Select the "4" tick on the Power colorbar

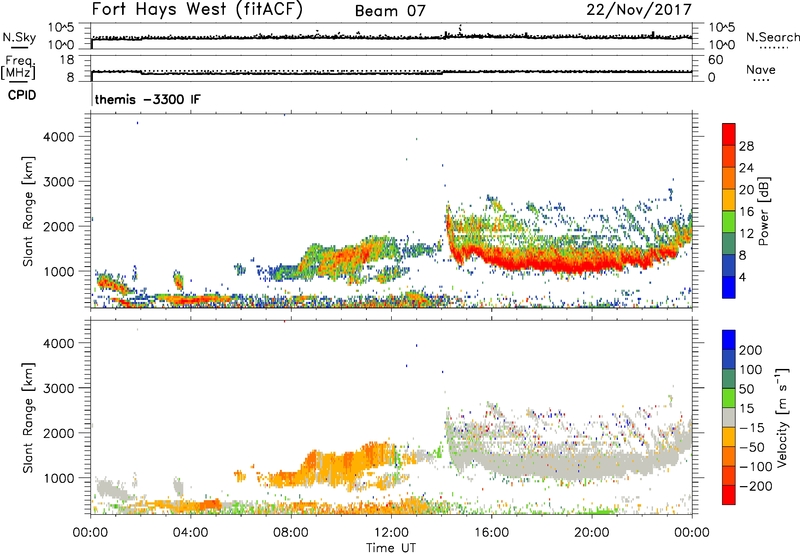click(742, 277)
